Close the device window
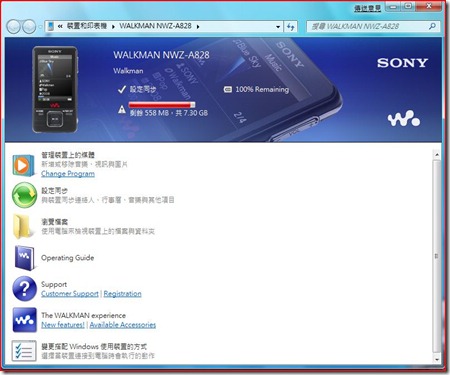Screen dimensions: 450x375 tap(430, 6)
